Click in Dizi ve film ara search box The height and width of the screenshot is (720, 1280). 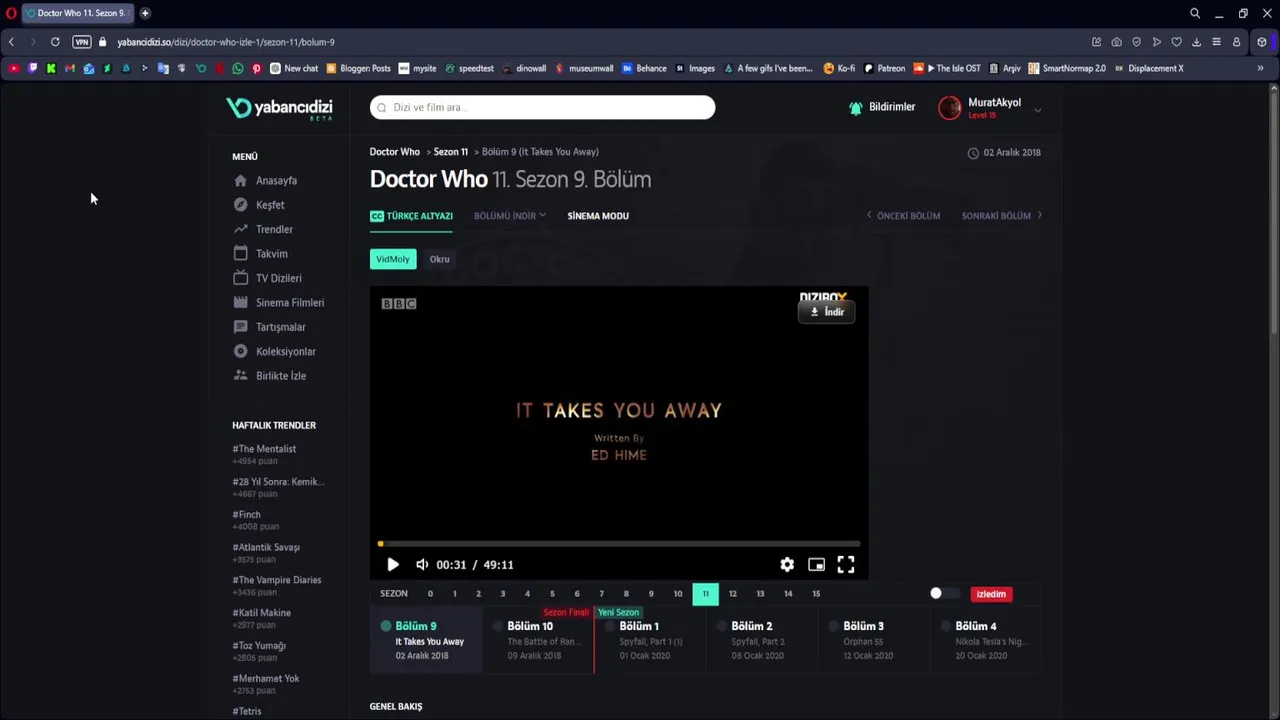tap(543, 108)
